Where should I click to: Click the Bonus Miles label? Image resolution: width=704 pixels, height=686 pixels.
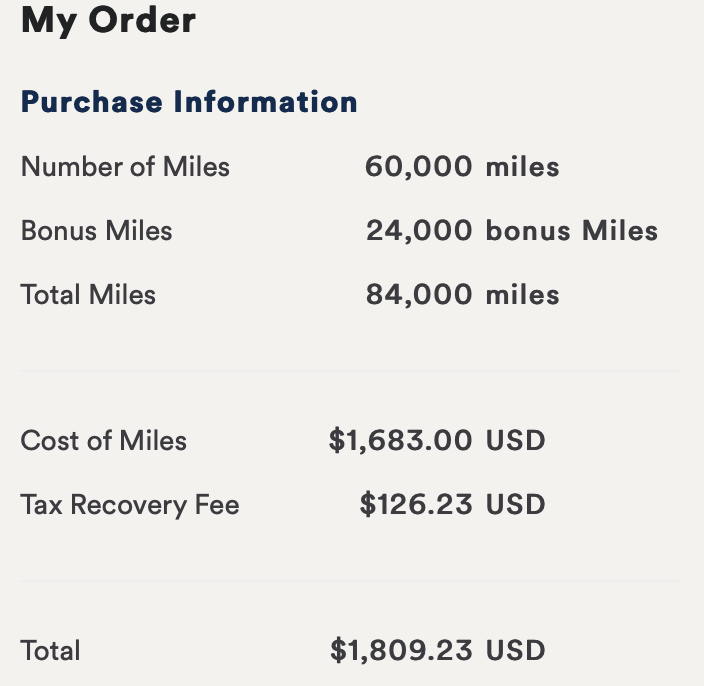(97, 231)
